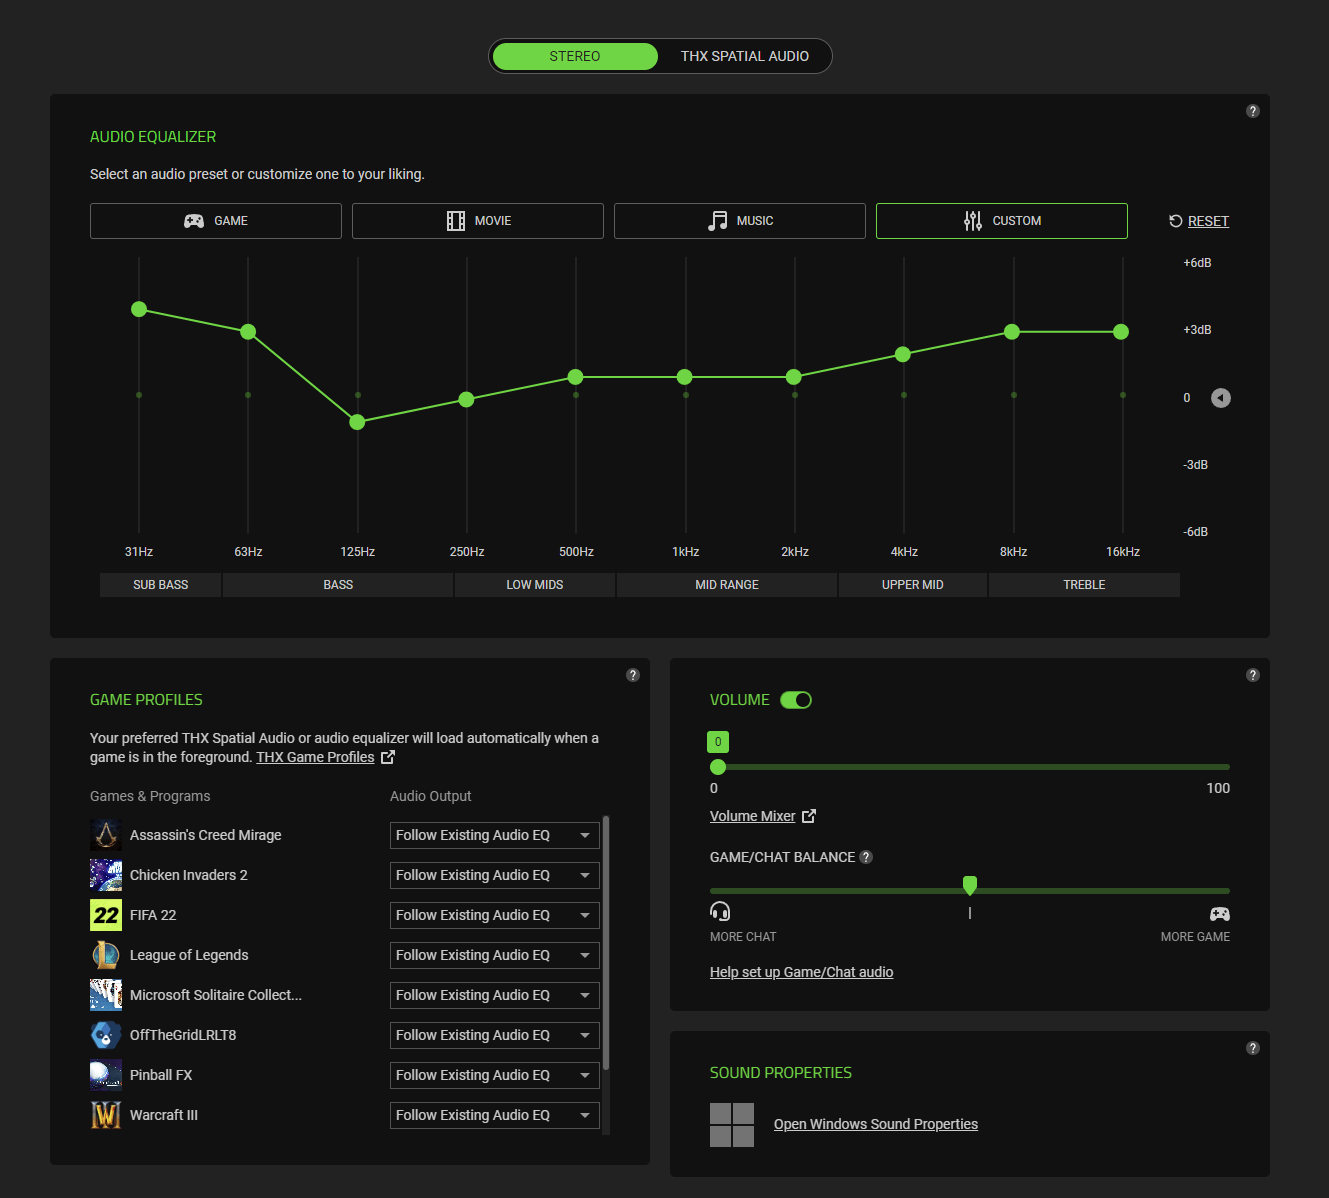
Task: Reset the equalizer settings
Action: [1199, 221]
